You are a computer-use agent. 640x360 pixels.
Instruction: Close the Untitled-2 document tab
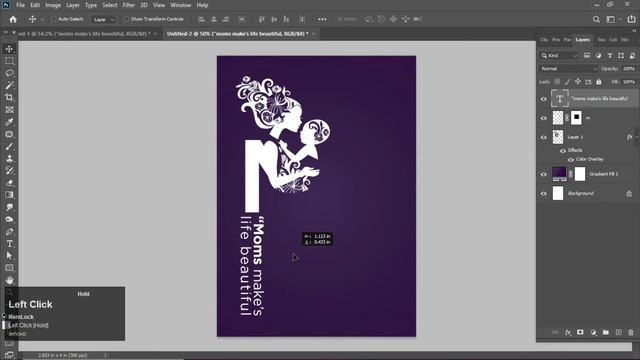pos(313,34)
